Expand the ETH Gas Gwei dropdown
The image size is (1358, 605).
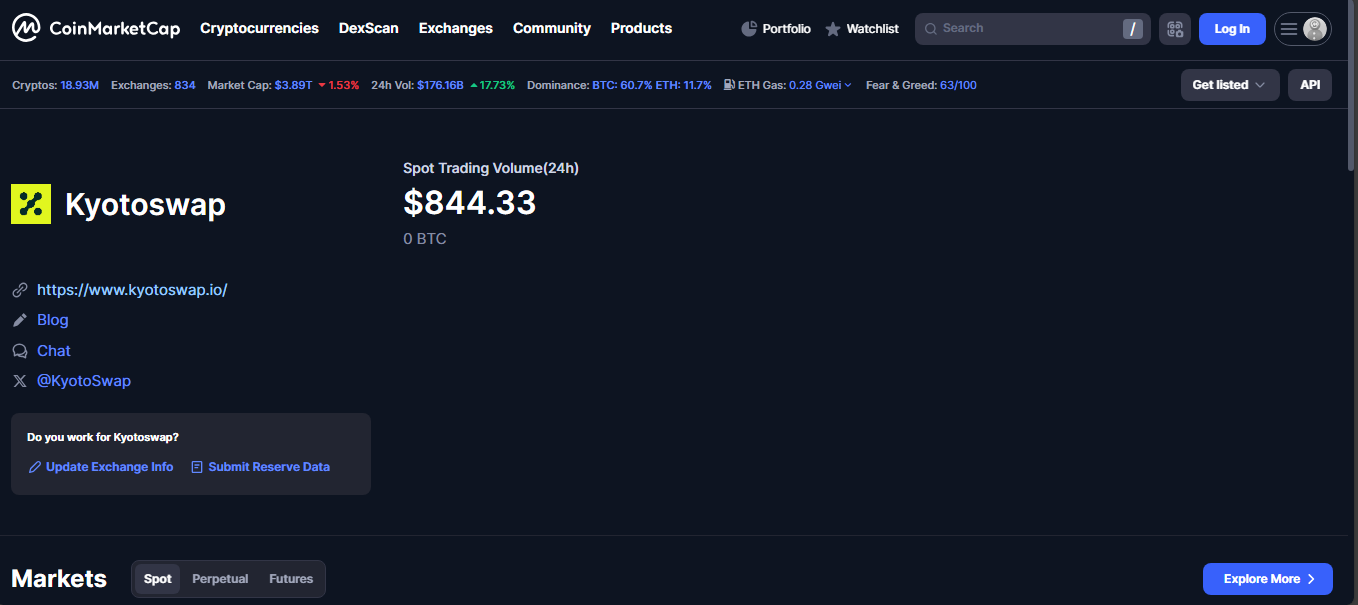820,85
